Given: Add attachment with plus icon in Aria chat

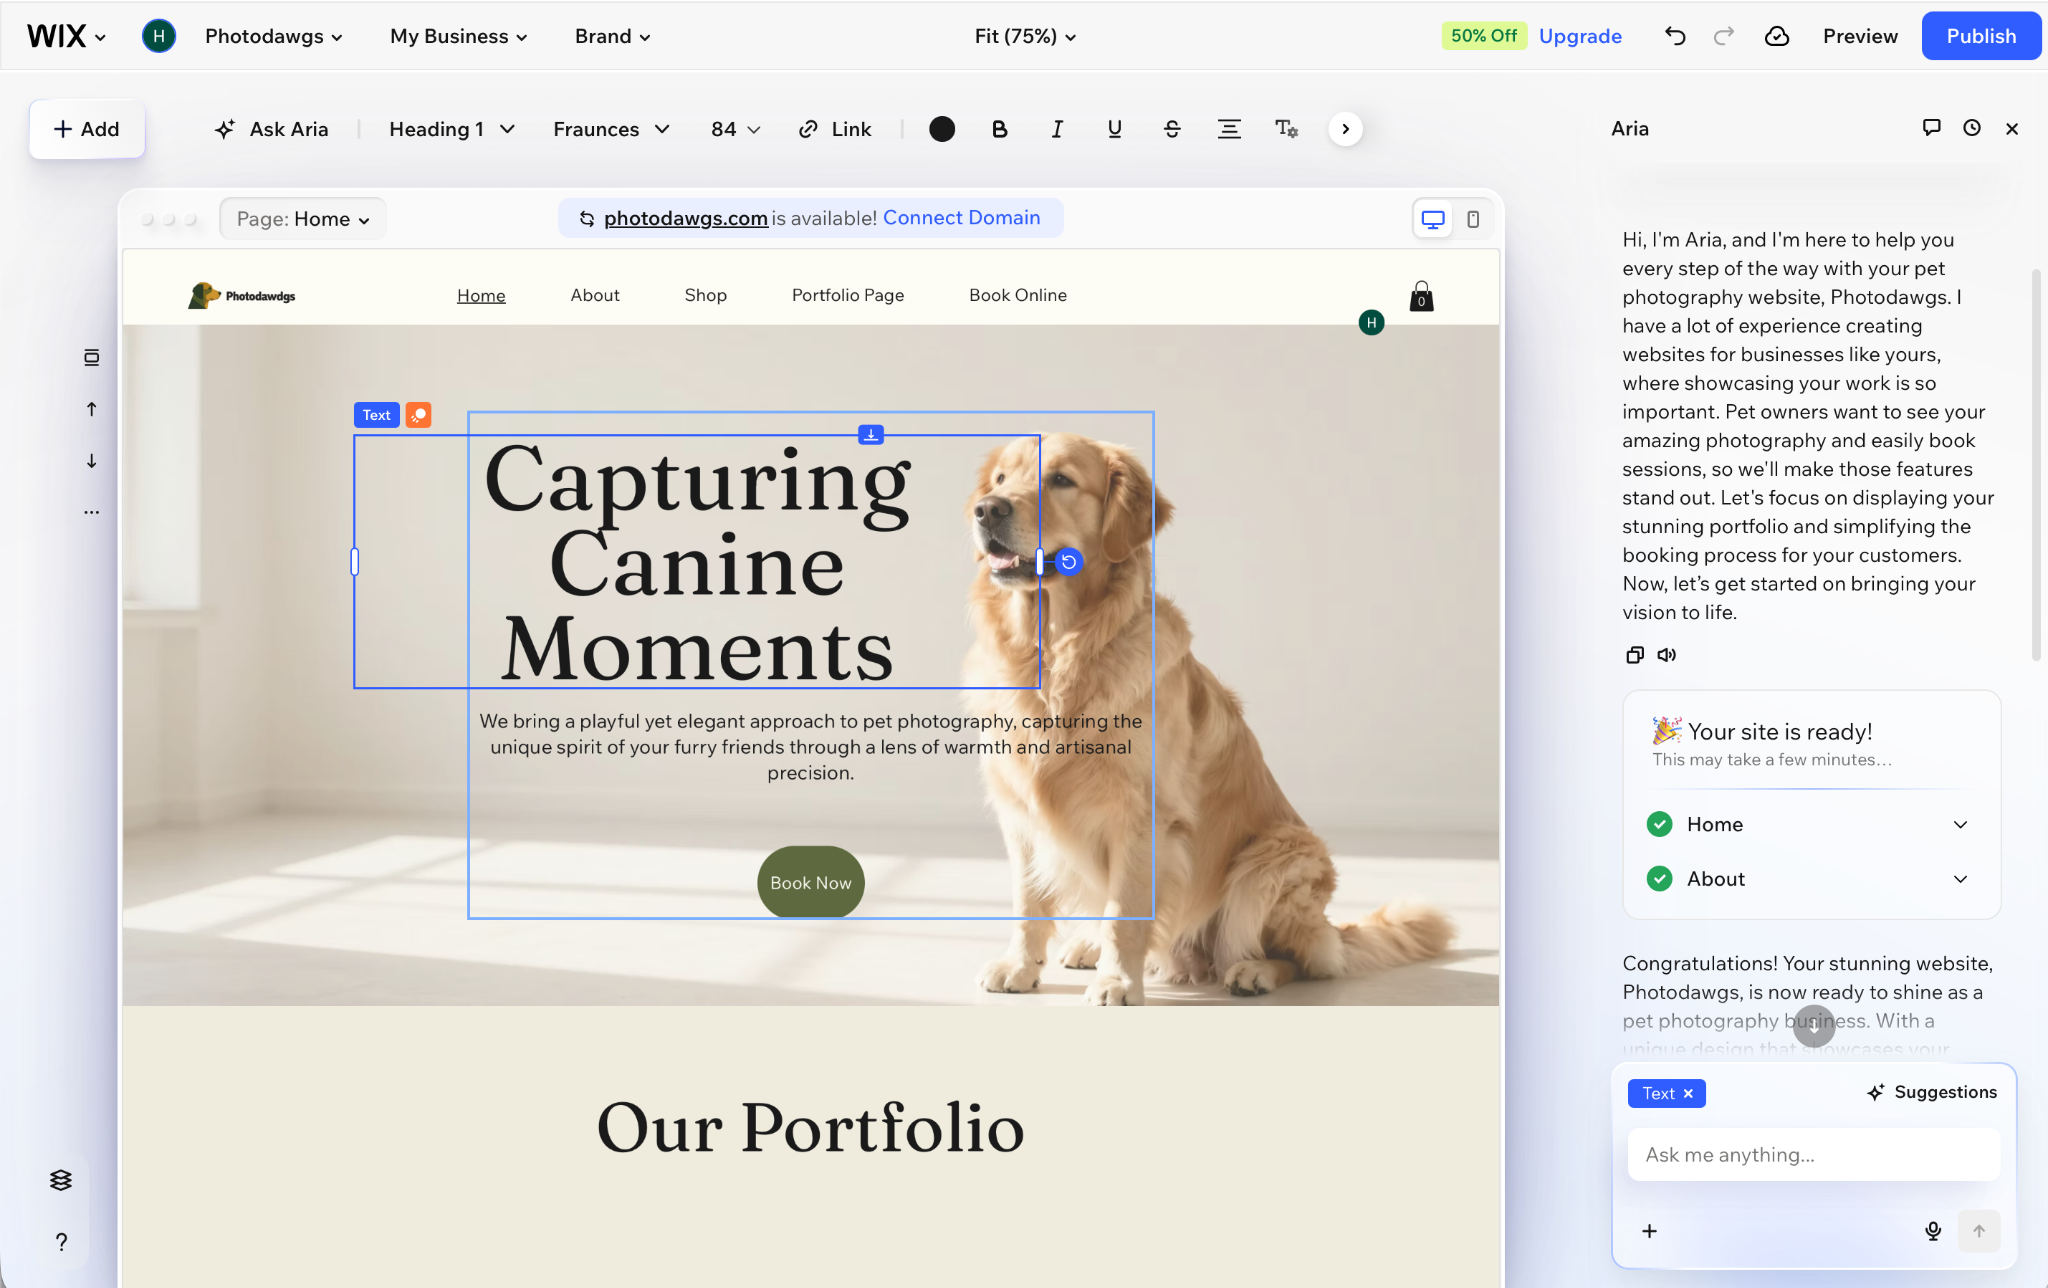Looking at the screenshot, I should (1650, 1231).
